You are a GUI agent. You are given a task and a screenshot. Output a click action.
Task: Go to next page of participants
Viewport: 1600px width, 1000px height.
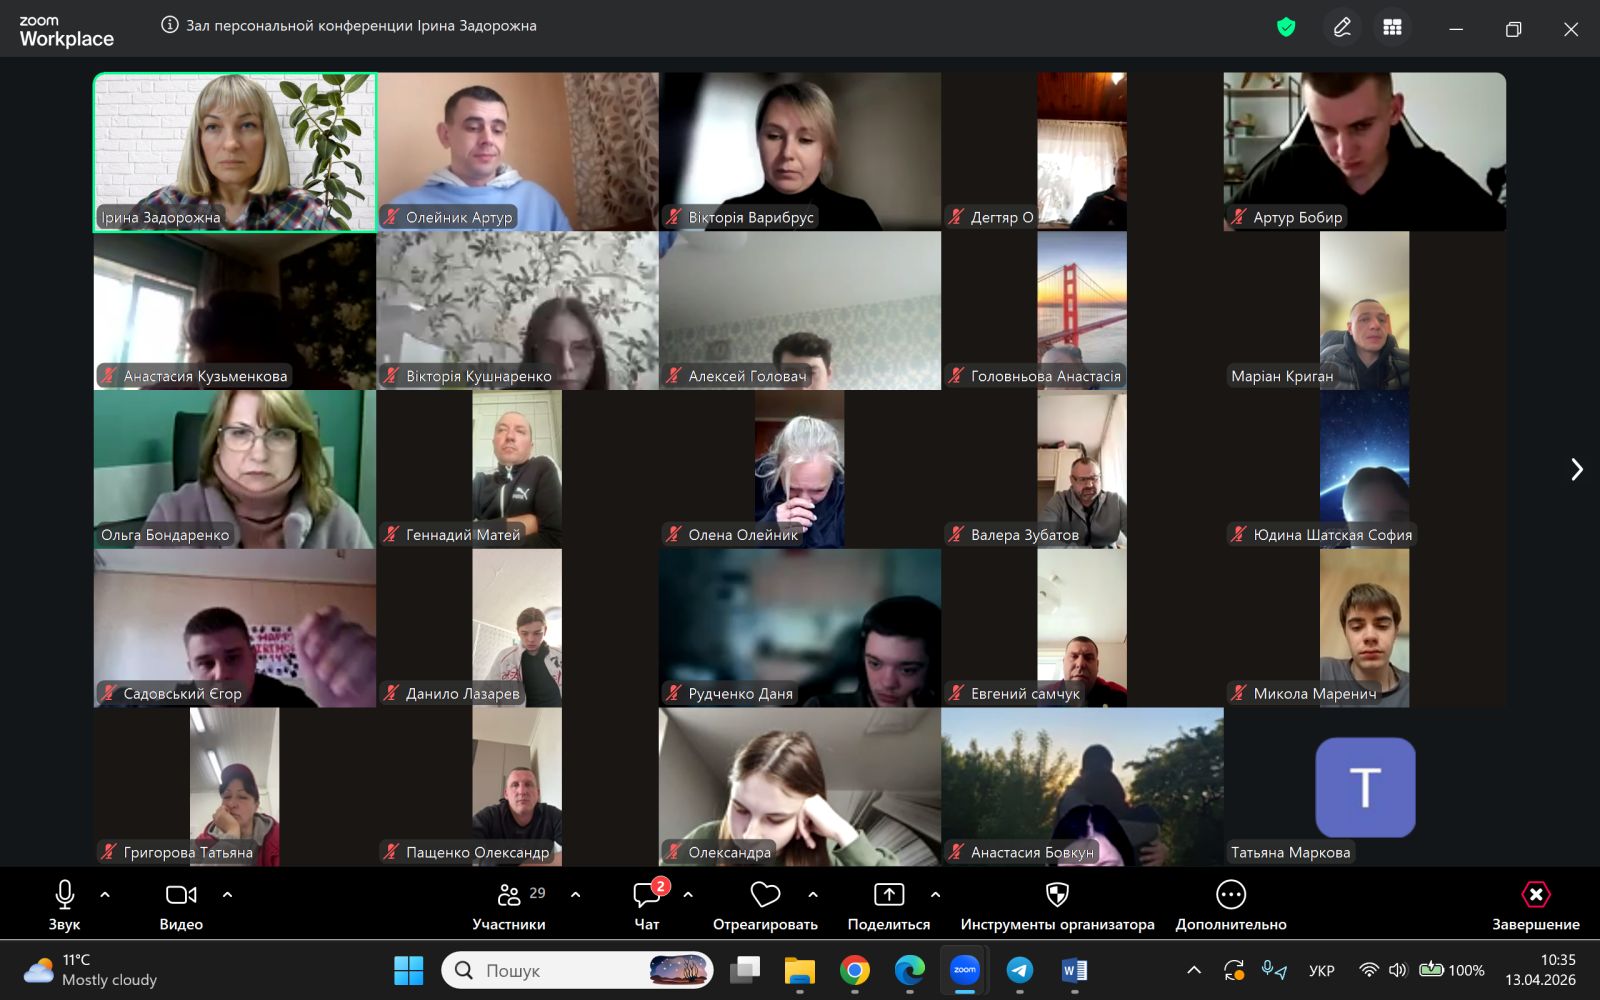coord(1576,469)
